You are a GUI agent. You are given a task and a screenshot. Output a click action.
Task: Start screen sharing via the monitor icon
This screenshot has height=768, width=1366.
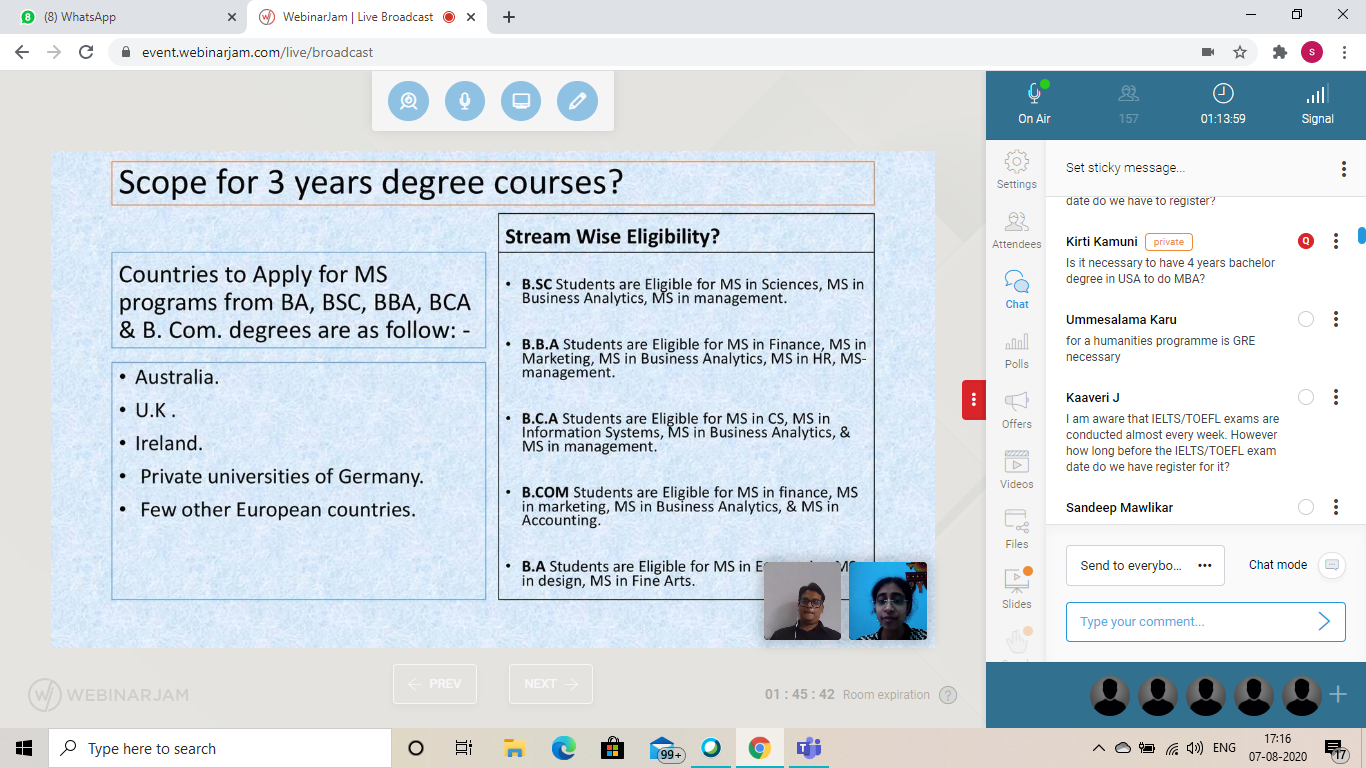520,100
